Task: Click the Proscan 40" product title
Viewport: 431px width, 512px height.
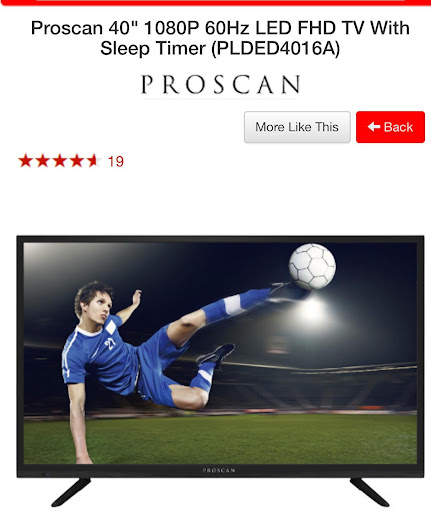Action: (x=220, y=38)
